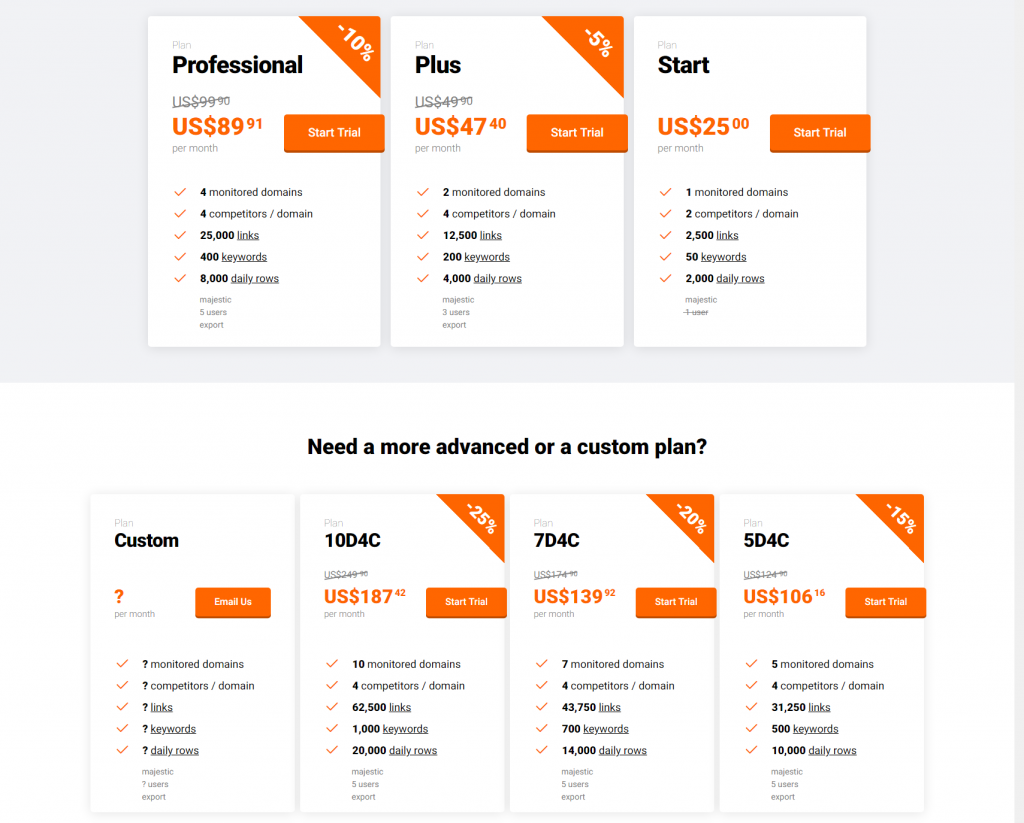Click the -25% discount ribbon on 10D4C
Image resolution: width=1024 pixels, height=823 pixels.
coord(481,518)
